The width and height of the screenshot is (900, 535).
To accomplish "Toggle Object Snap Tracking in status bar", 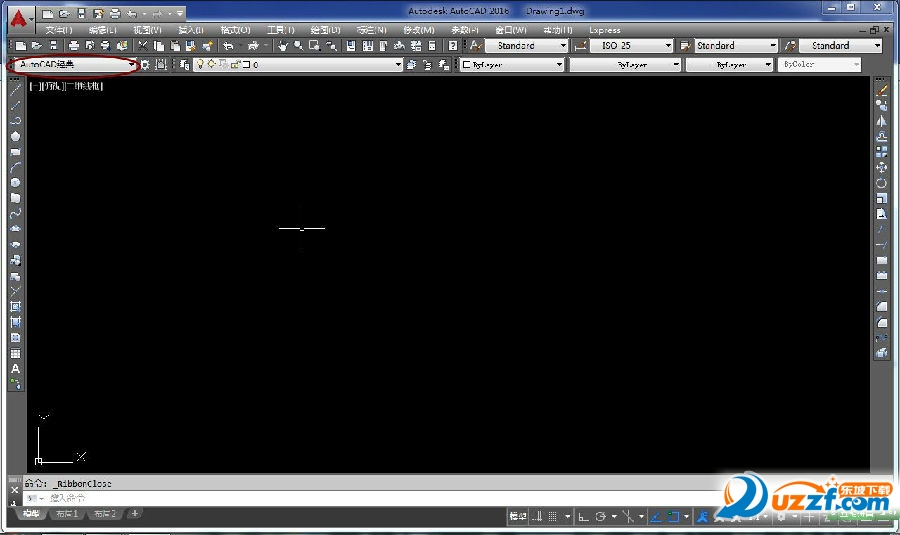I will pos(655,517).
